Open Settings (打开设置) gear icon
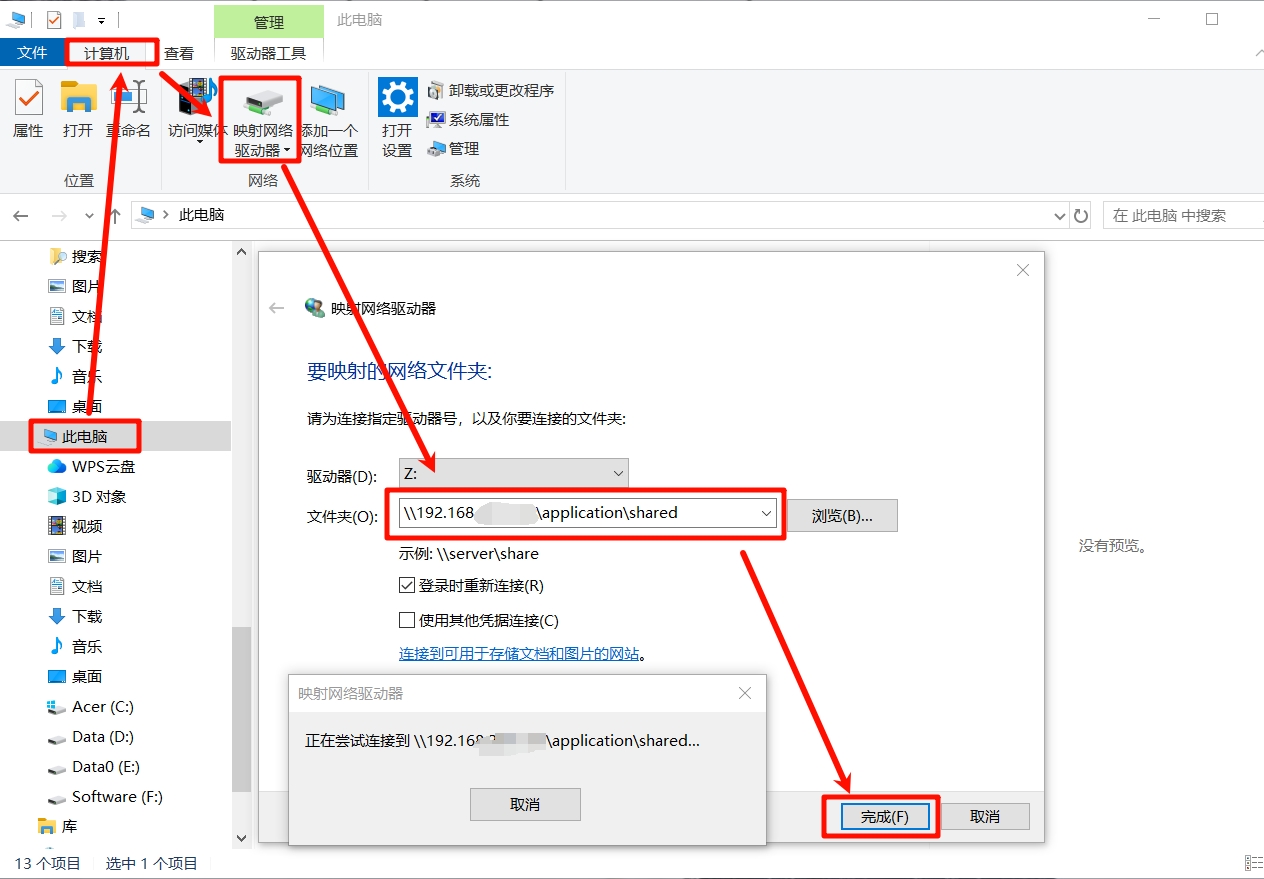 pyautogui.click(x=397, y=119)
